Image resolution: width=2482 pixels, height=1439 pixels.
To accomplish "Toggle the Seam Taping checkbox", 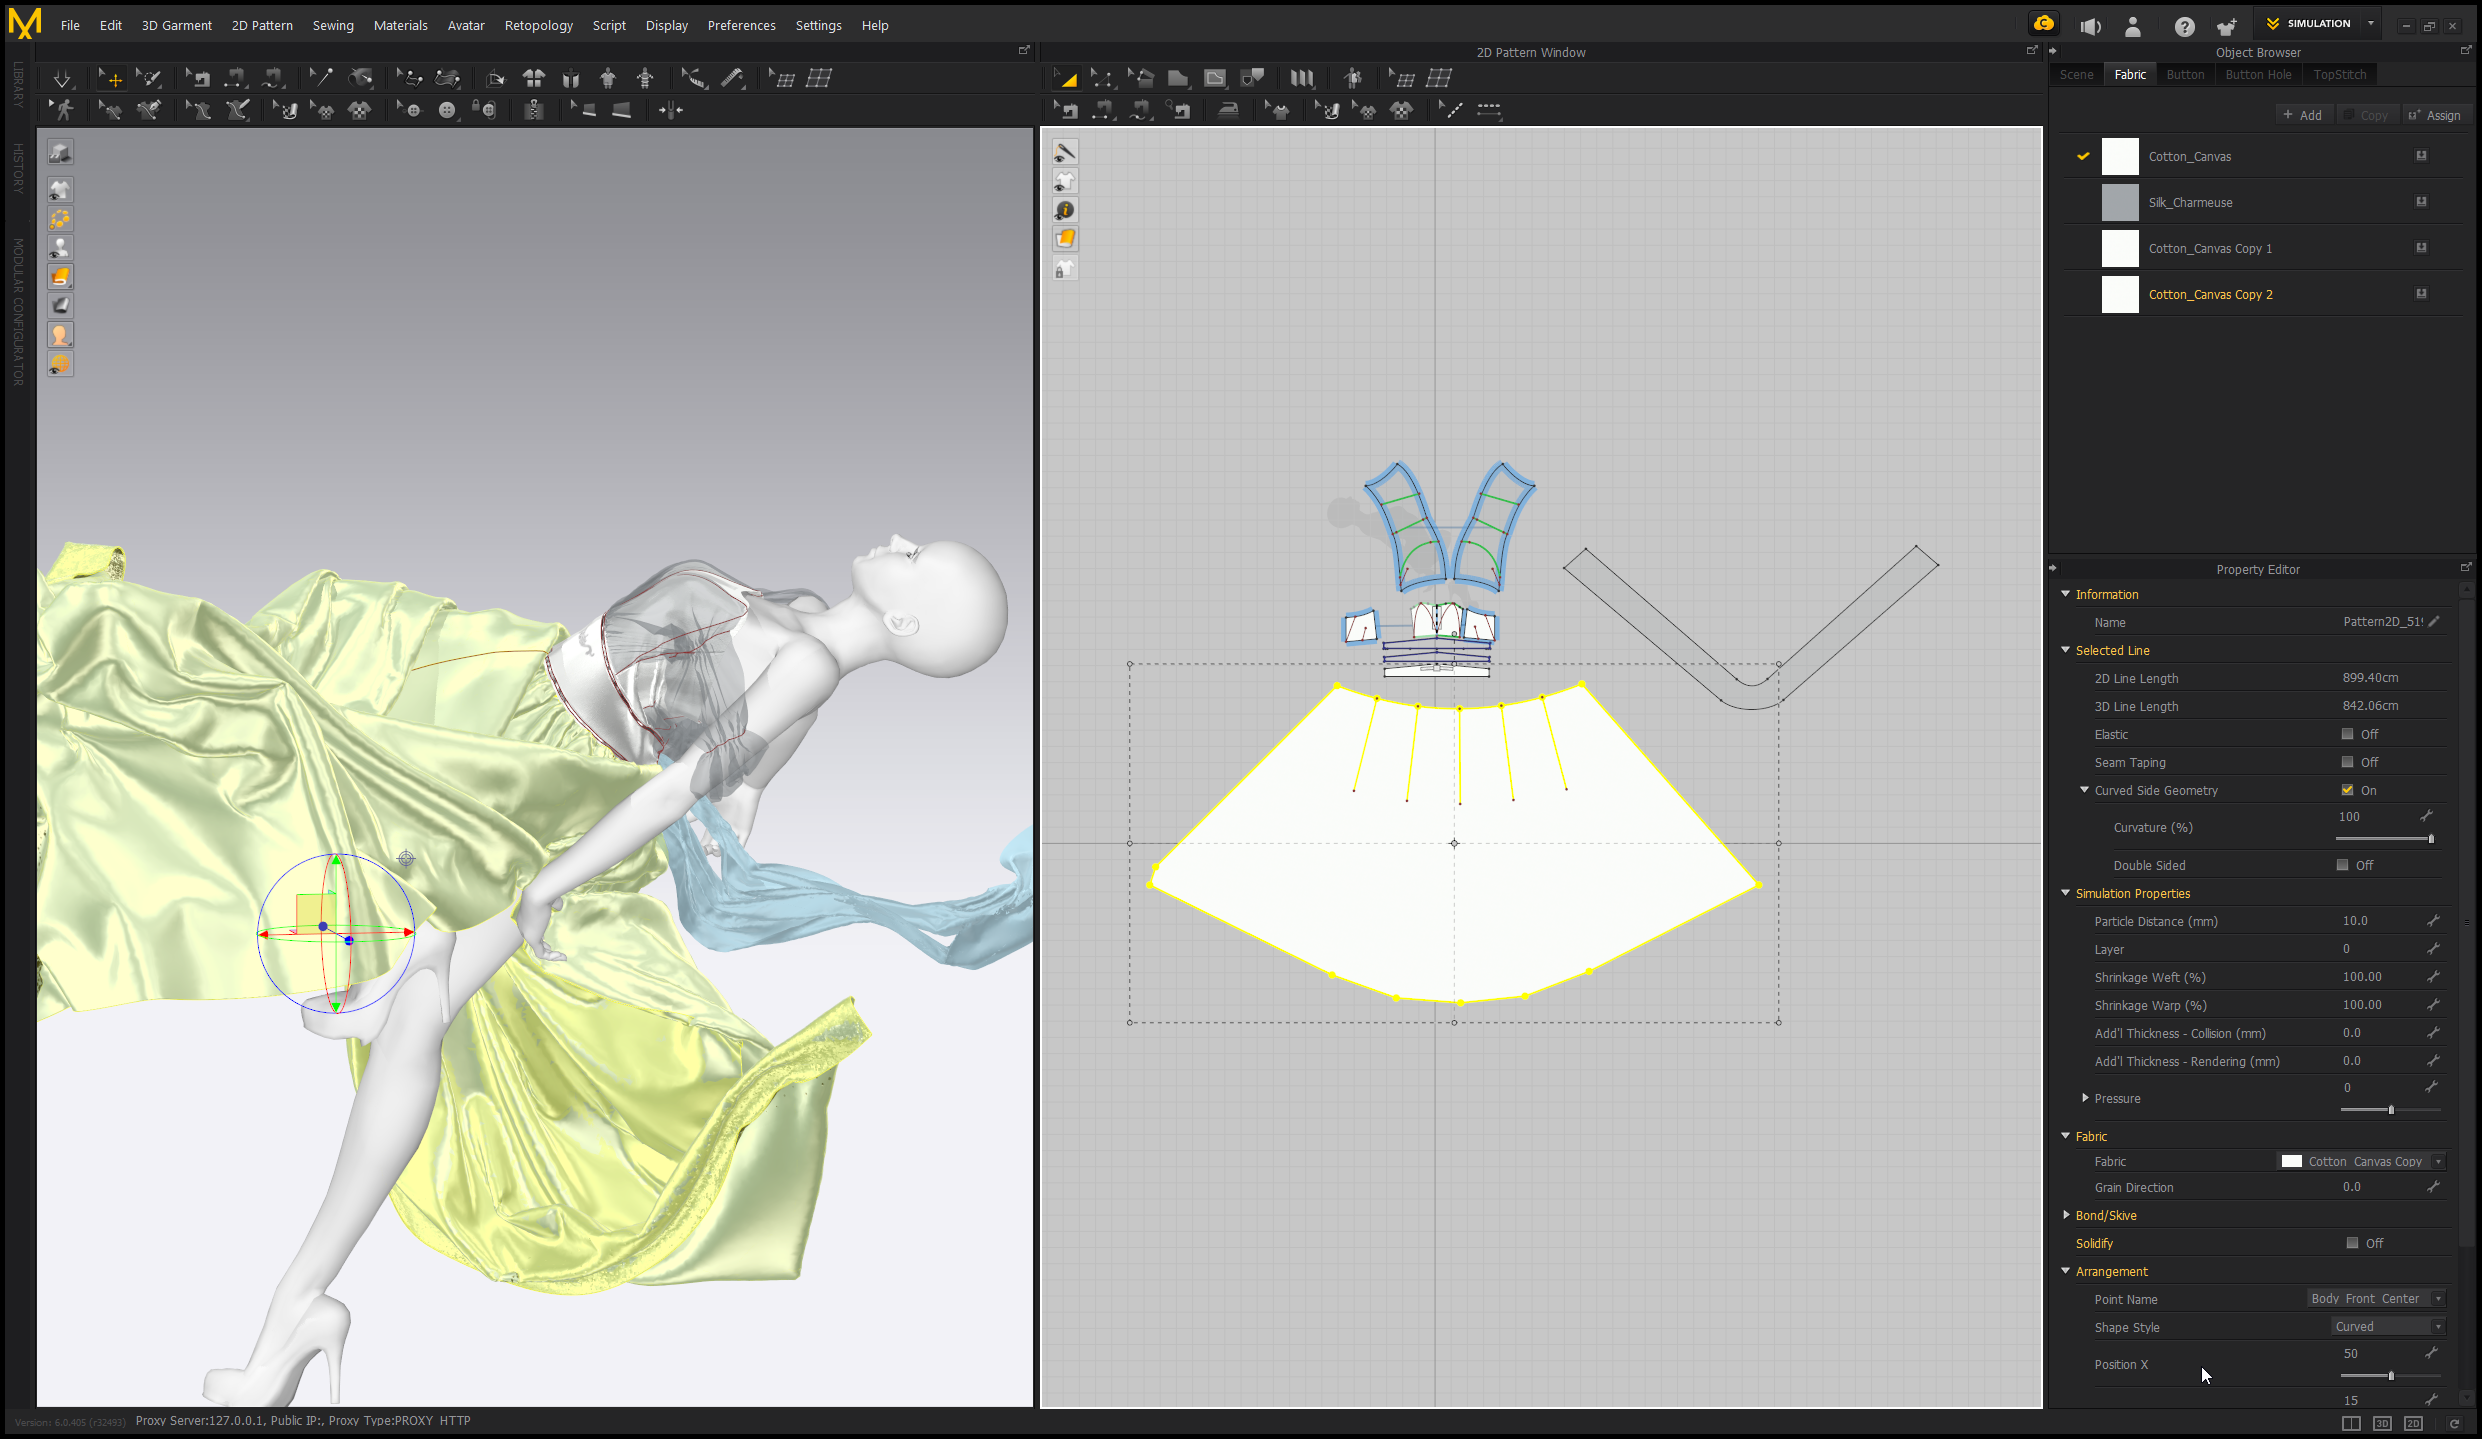I will click(x=2347, y=762).
